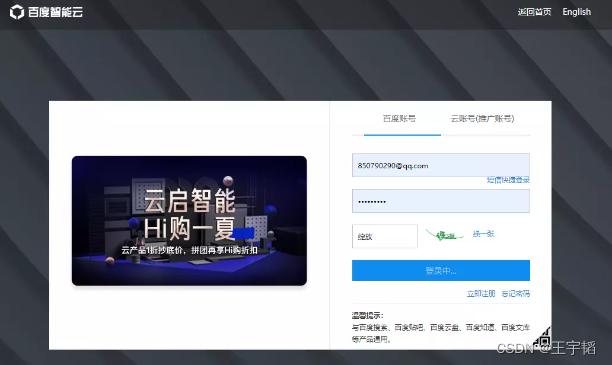The height and width of the screenshot is (365, 612).
Task: Open the 立即注册 register link
Action: point(481,294)
